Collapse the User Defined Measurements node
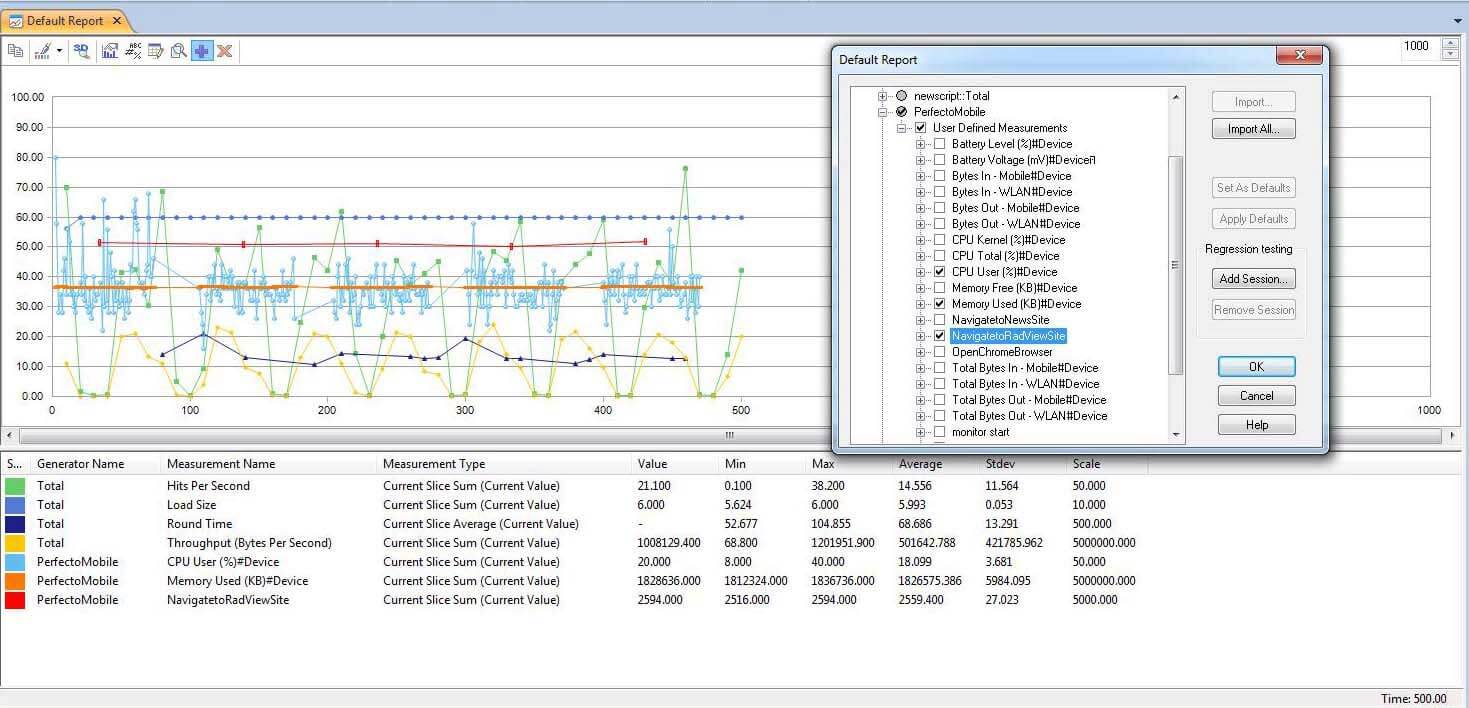The image size is (1469, 708). tap(903, 128)
